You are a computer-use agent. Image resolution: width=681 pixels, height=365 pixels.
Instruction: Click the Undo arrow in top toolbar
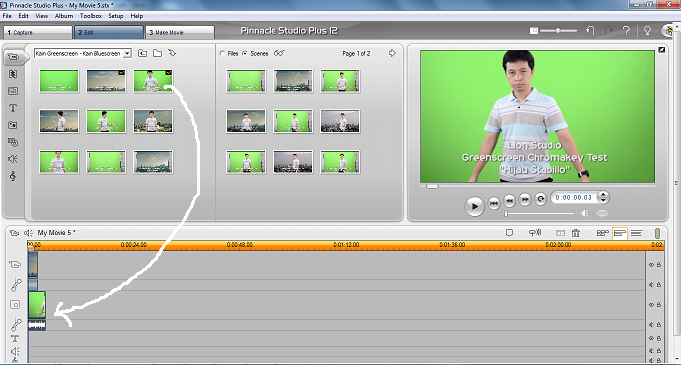point(590,31)
